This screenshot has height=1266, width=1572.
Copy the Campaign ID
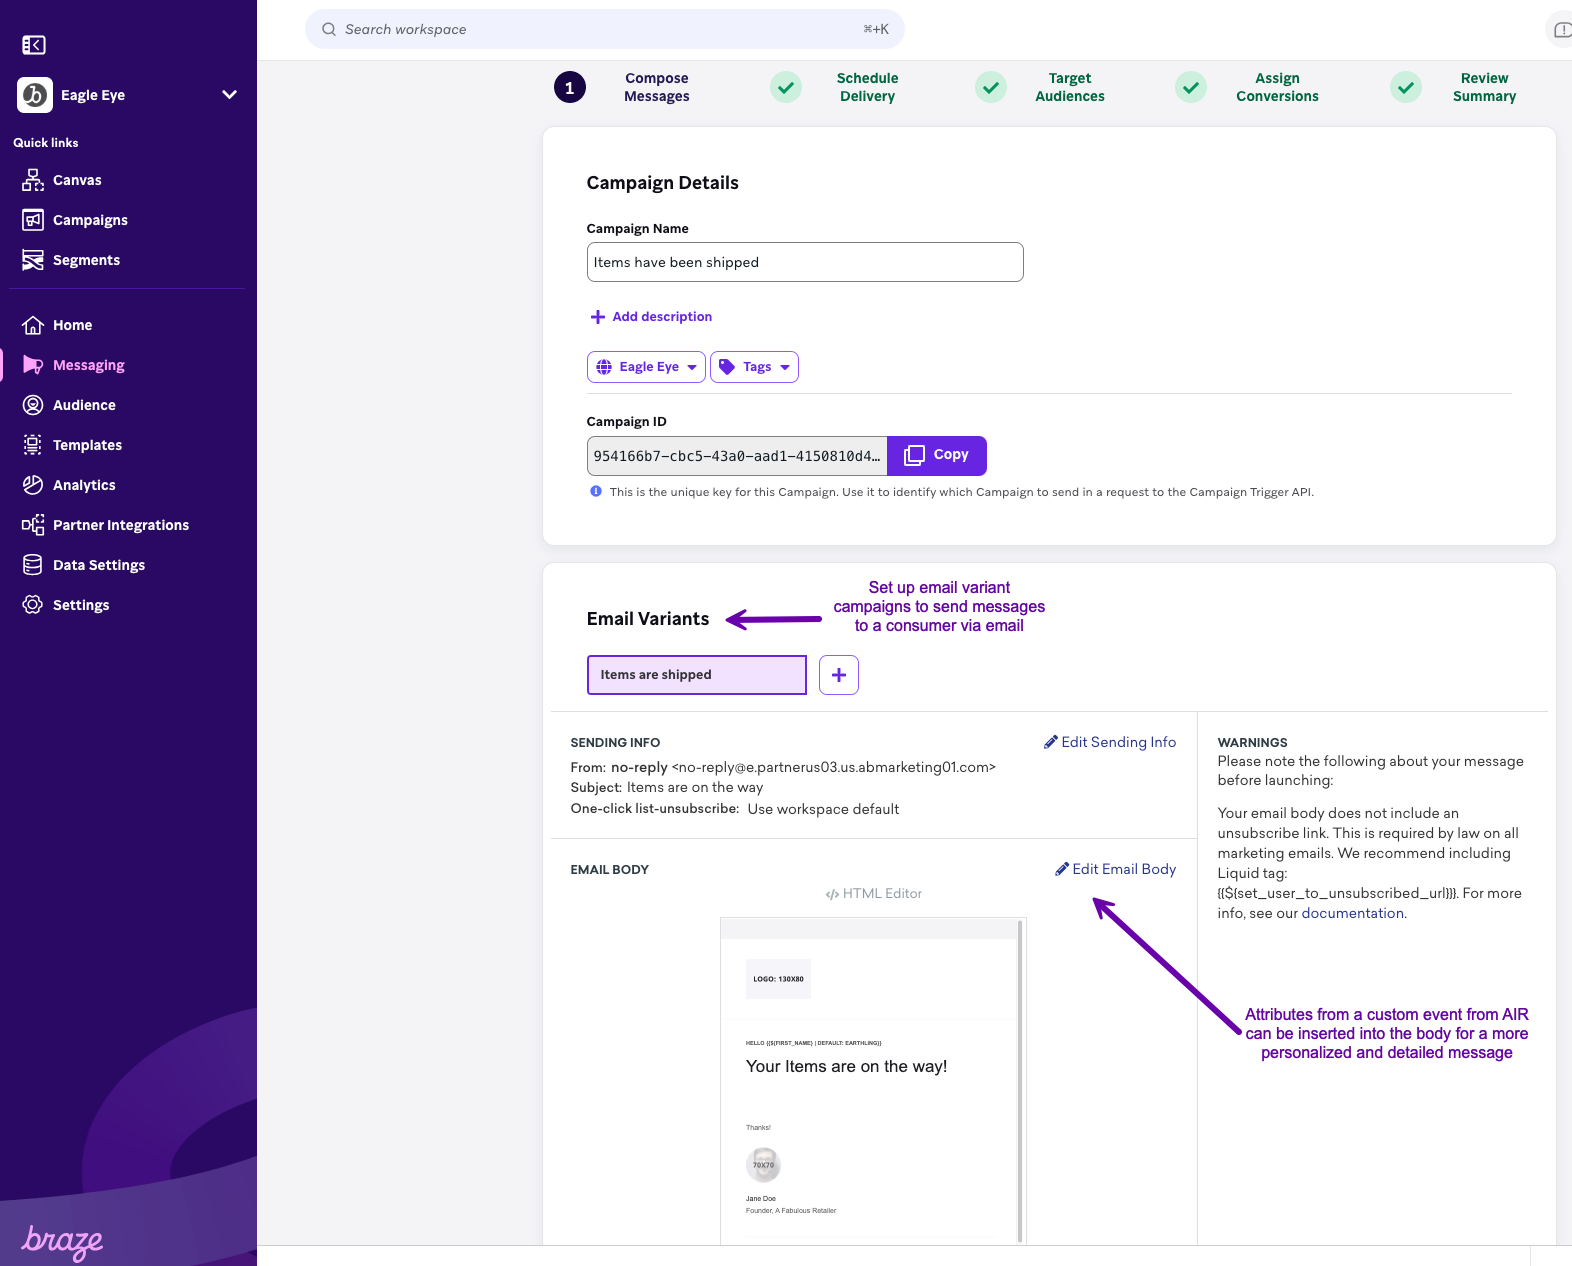(x=937, y=456)
